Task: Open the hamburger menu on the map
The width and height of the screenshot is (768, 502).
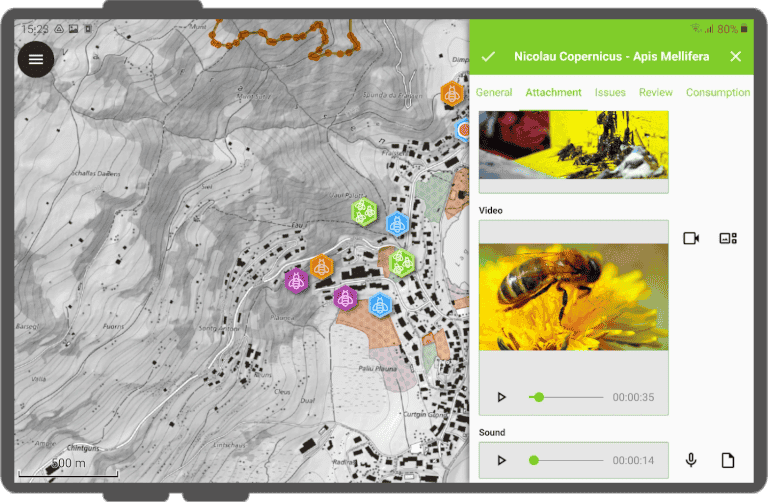Action: (x=36, y=59)
